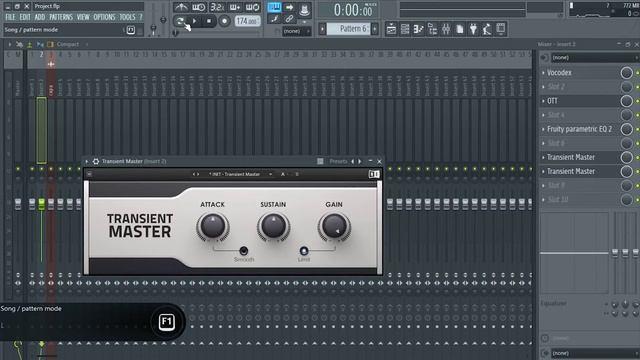Click the link/multilink controllers icon
The width and height of the screenshot is (640, 360).
(x=289, y=19)
